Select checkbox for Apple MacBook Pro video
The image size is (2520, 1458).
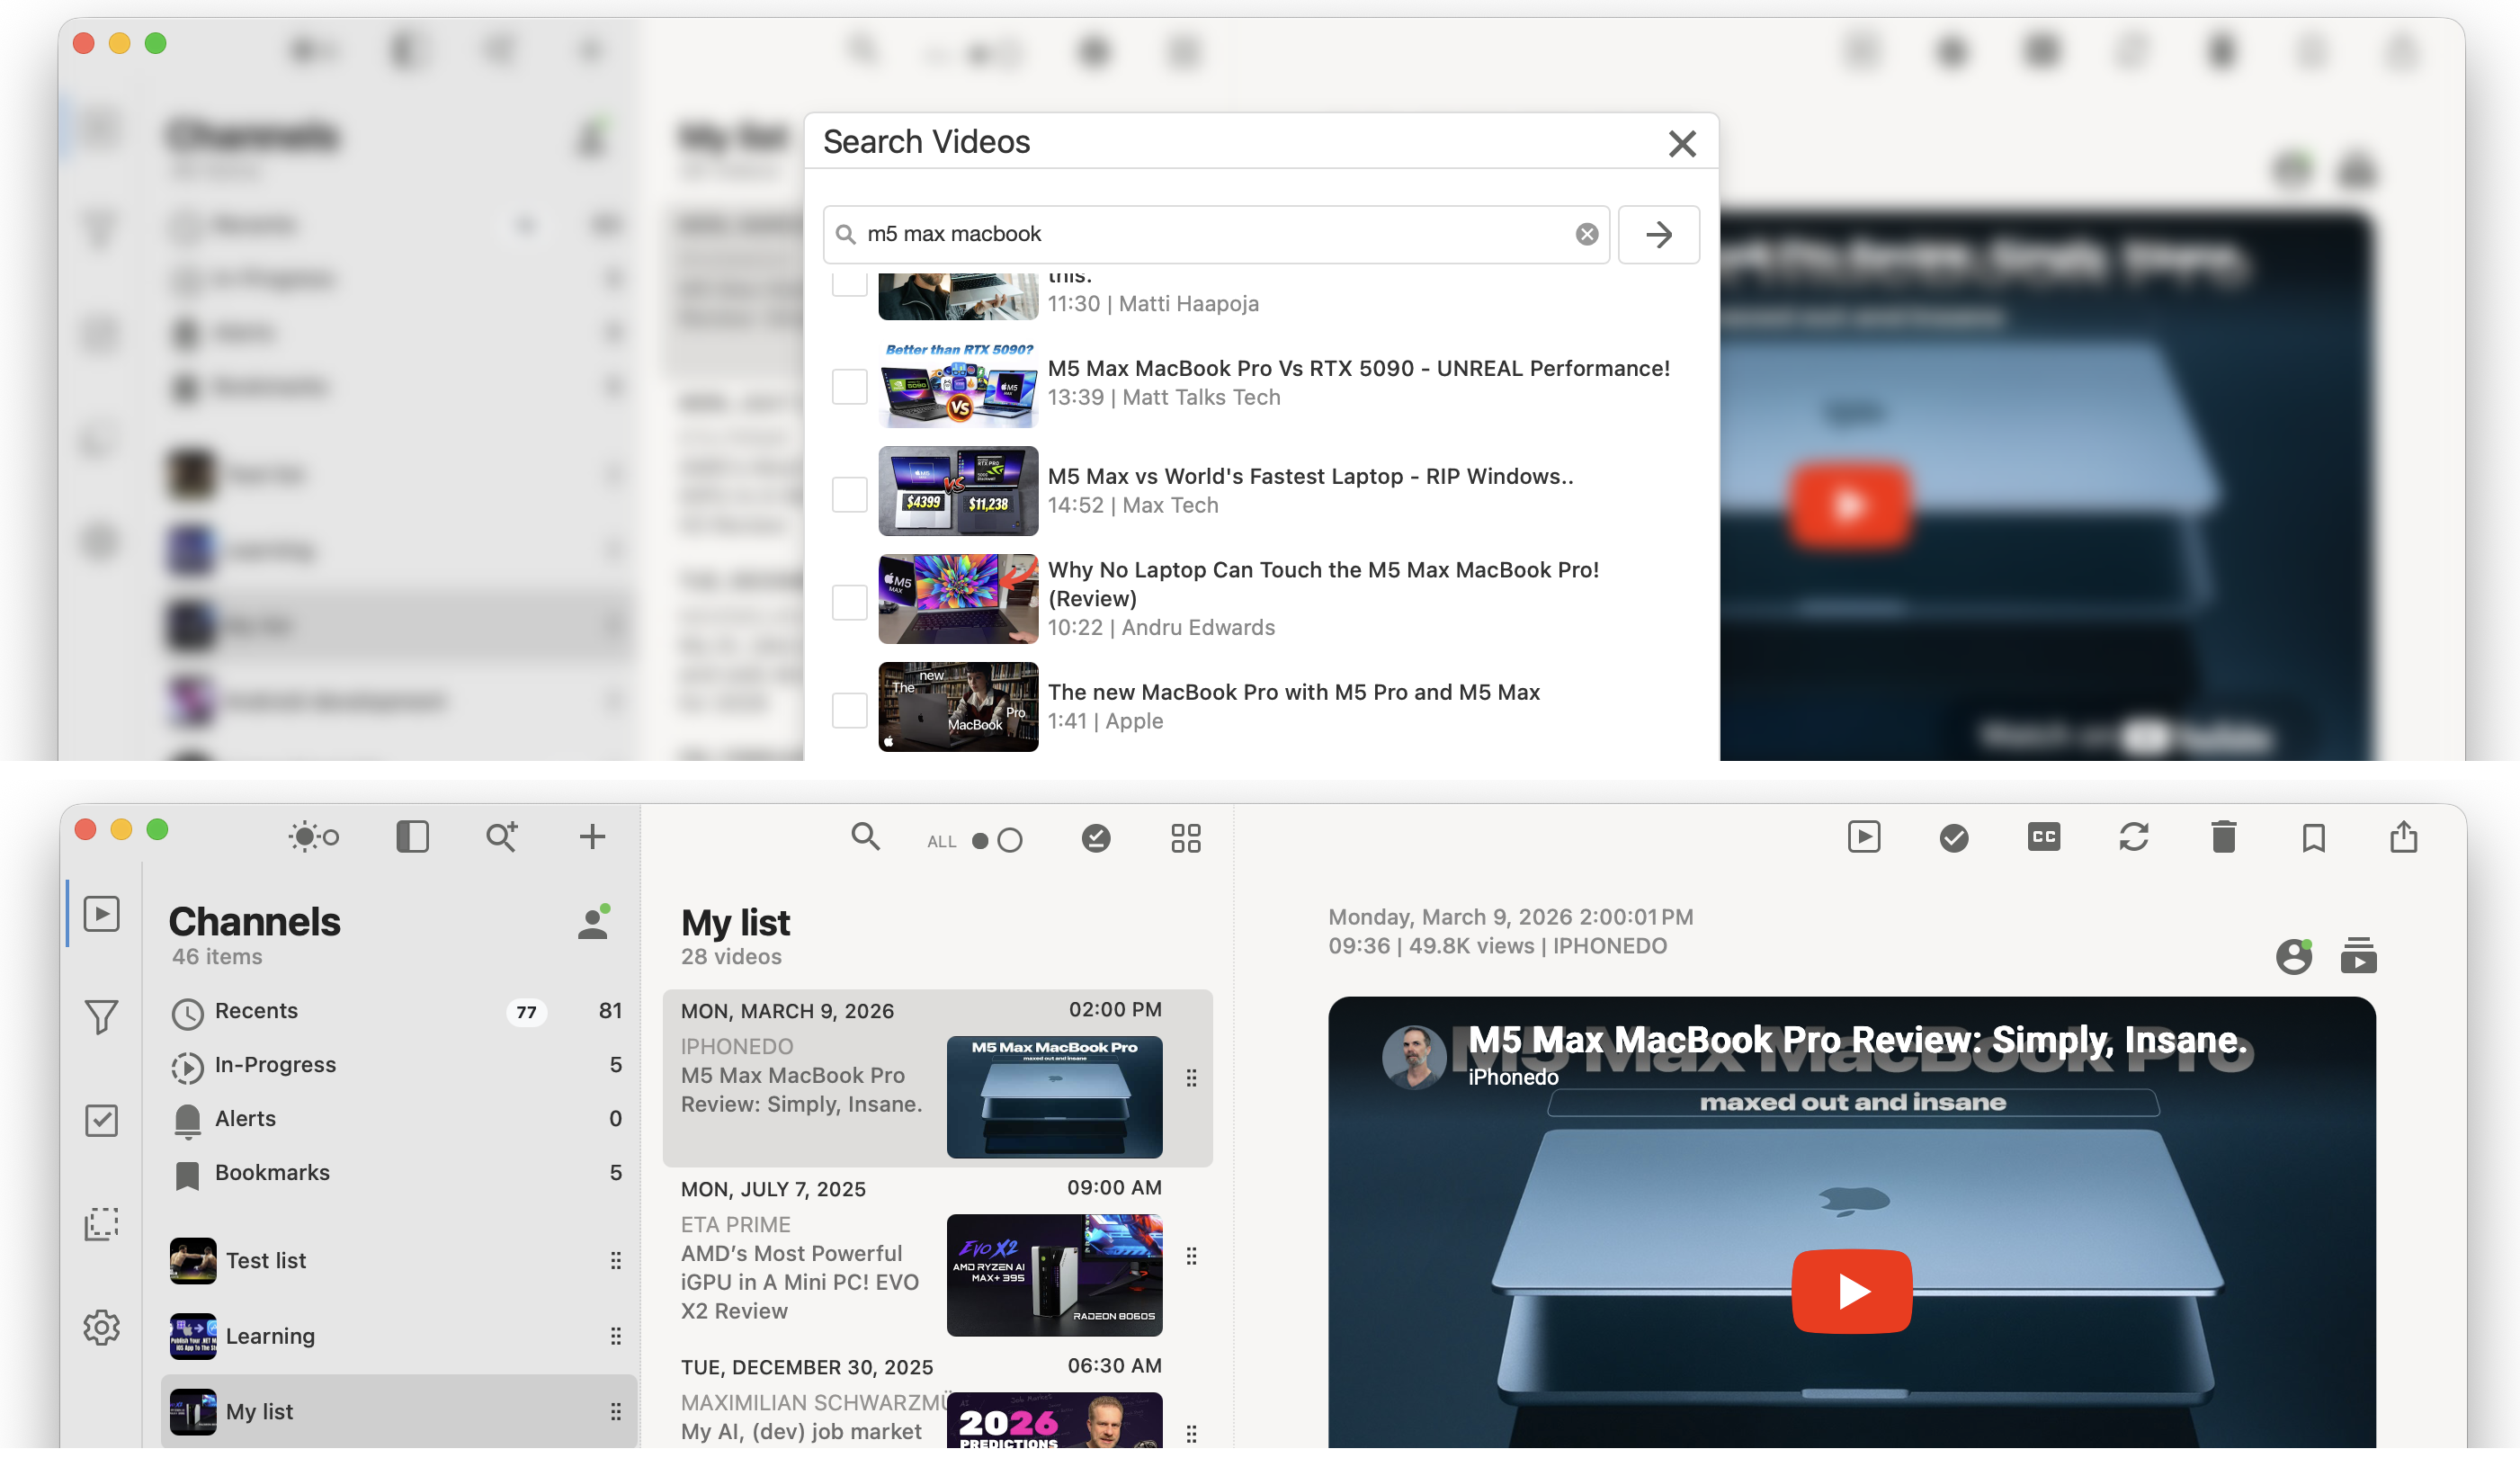pos(849,710)
